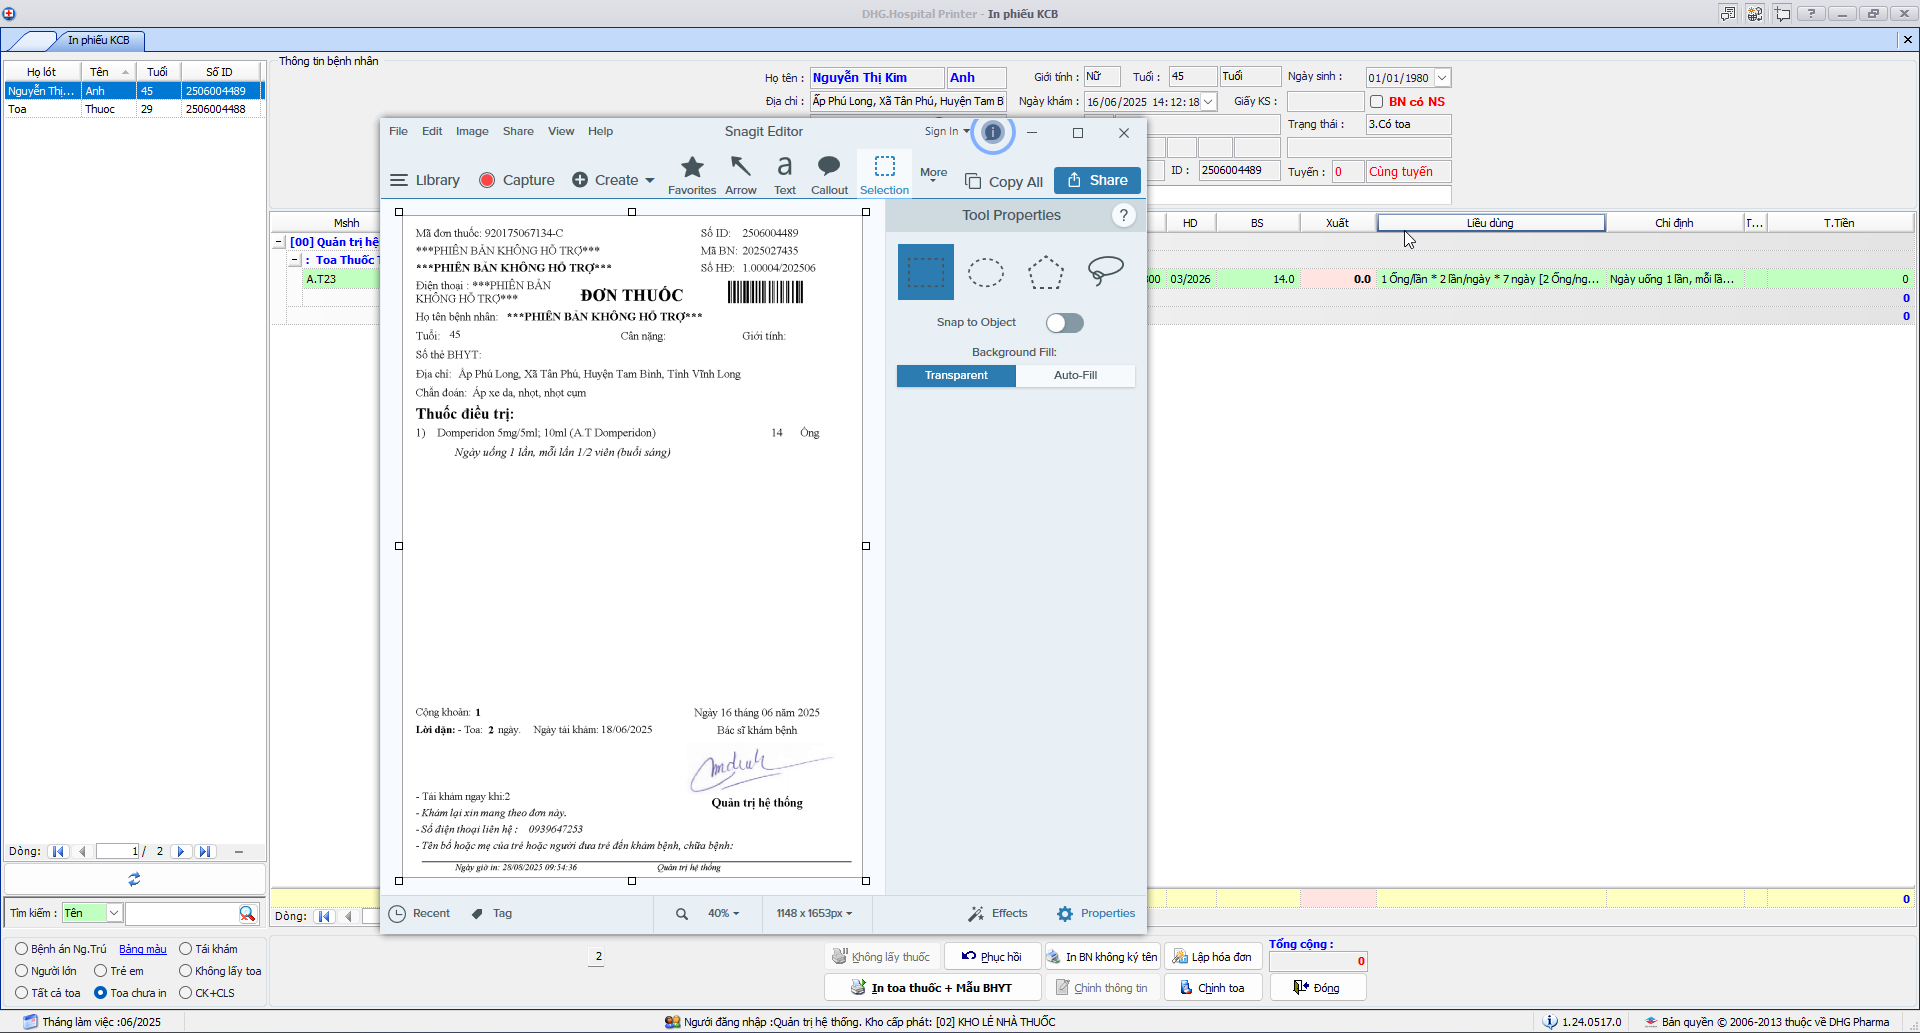The width and height of the screenshot is (1920, 1033).
Task: Open the Ngày sinh date dropdown
Action: click(1442, 78)
